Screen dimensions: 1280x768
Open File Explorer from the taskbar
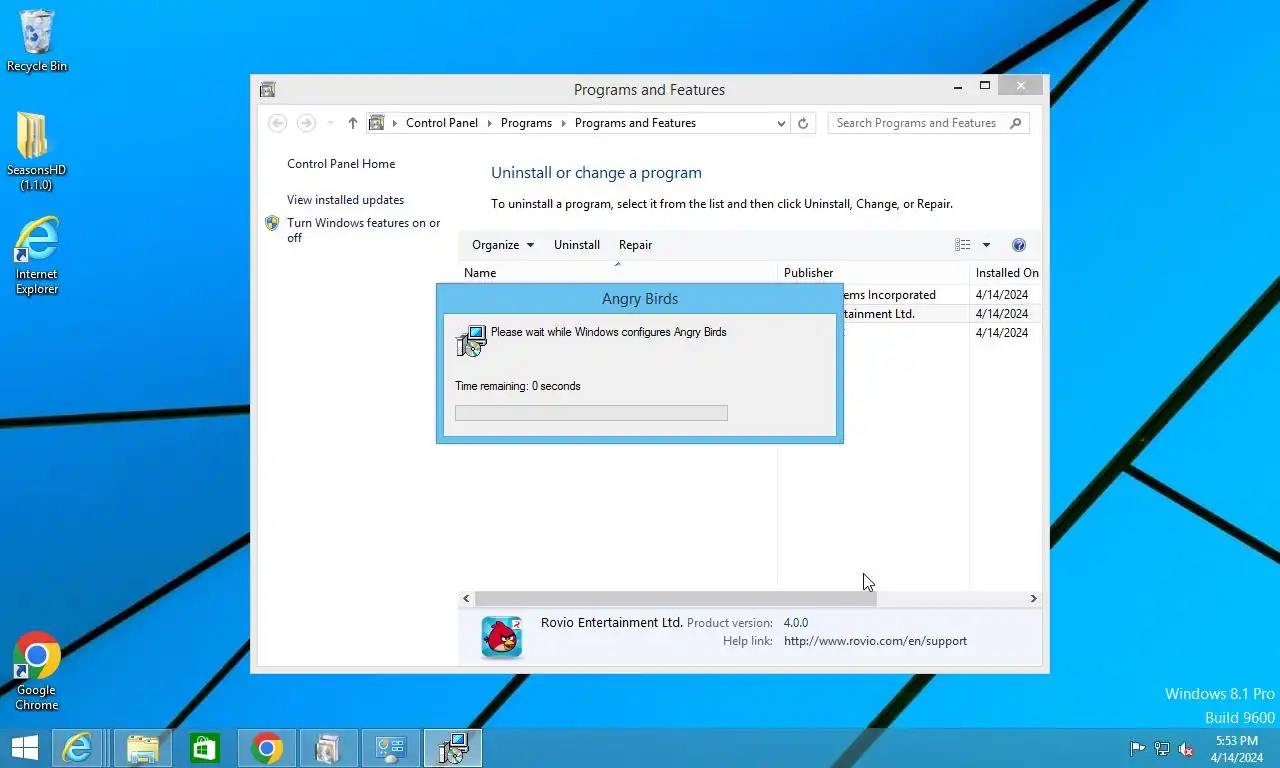[143, 748]
